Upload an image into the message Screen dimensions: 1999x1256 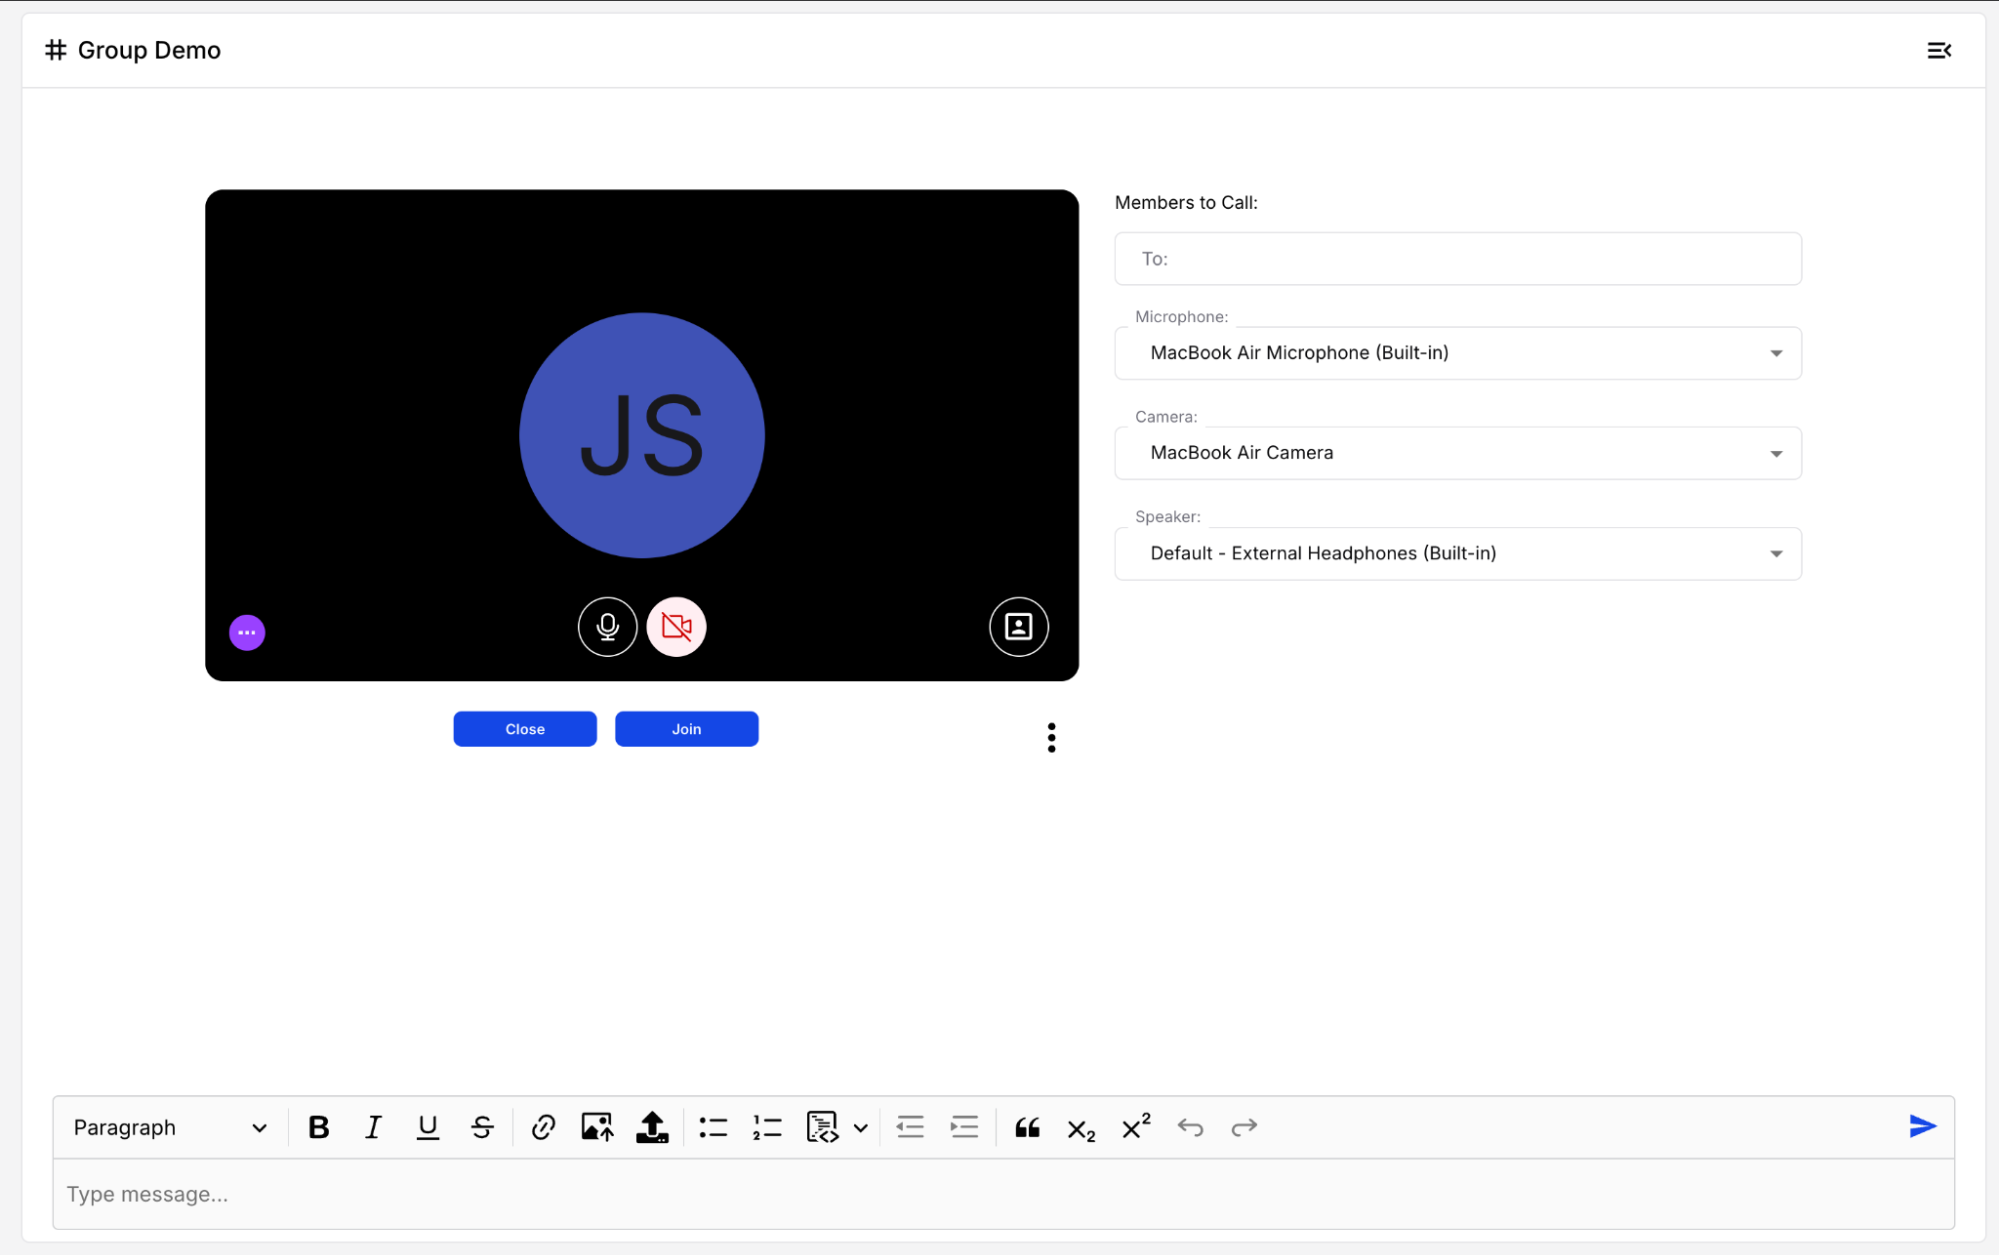597,1128
